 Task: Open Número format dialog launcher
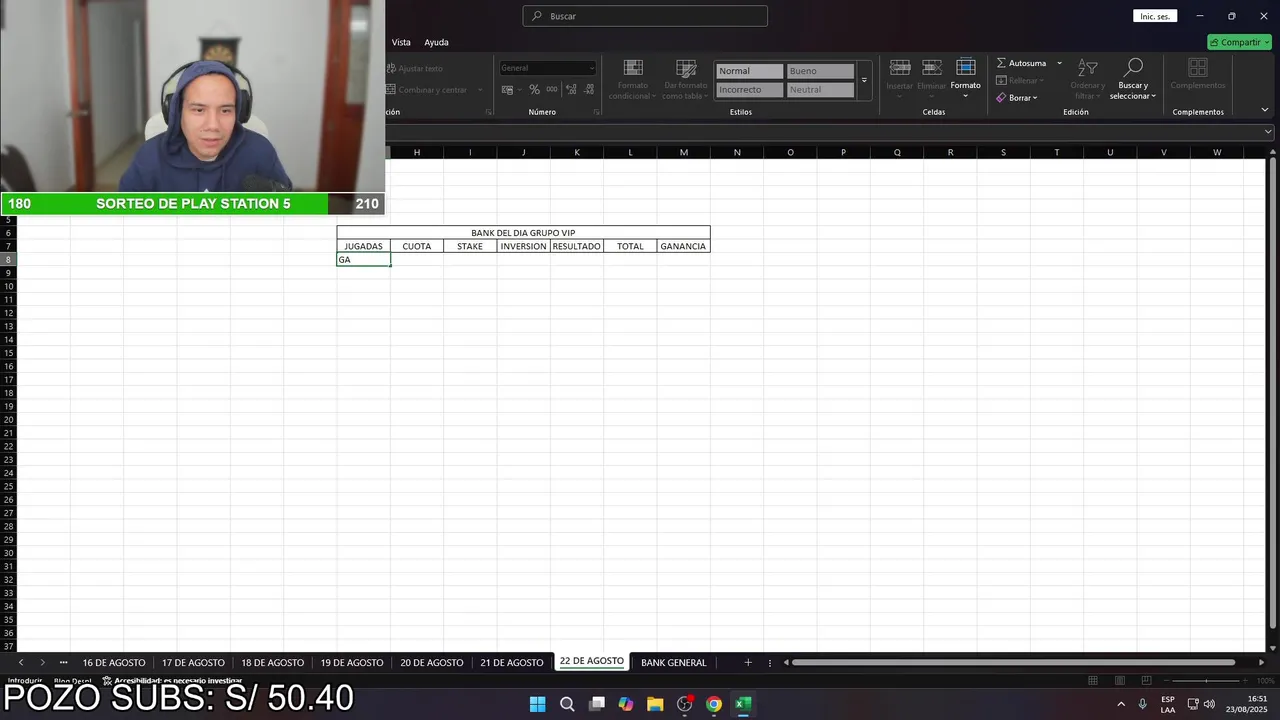point(597,112)
